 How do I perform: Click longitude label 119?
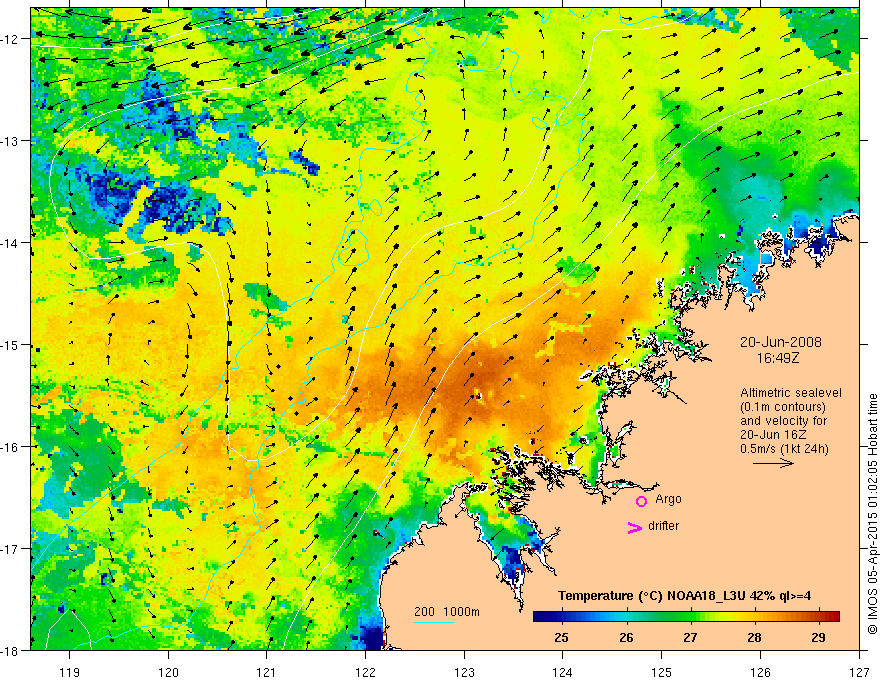click(x=70, y=672)
